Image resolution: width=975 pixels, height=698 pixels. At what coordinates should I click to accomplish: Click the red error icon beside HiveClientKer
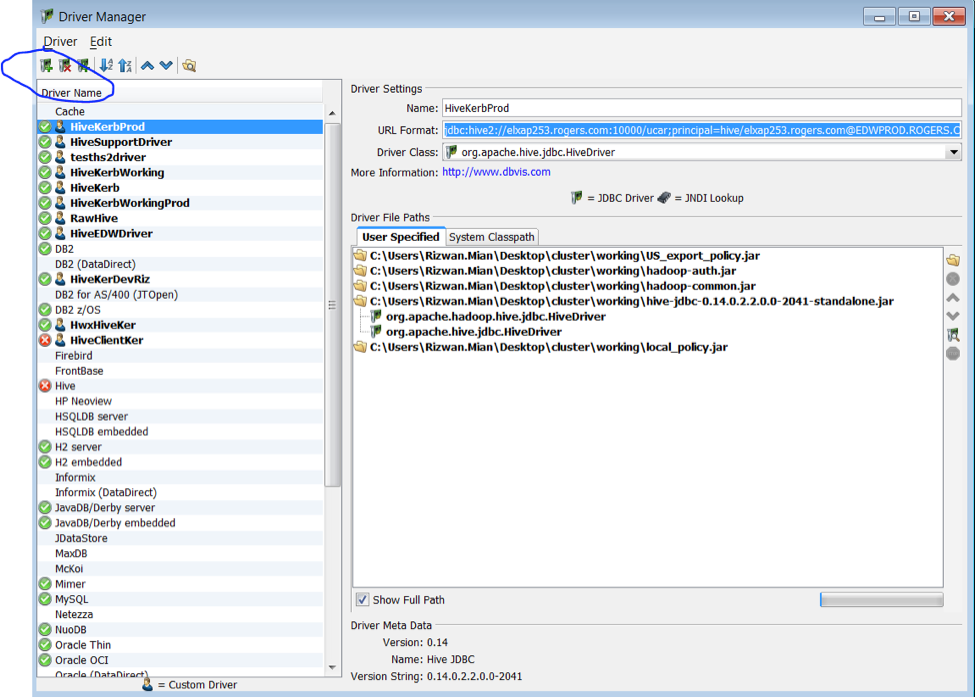(45, 340)
